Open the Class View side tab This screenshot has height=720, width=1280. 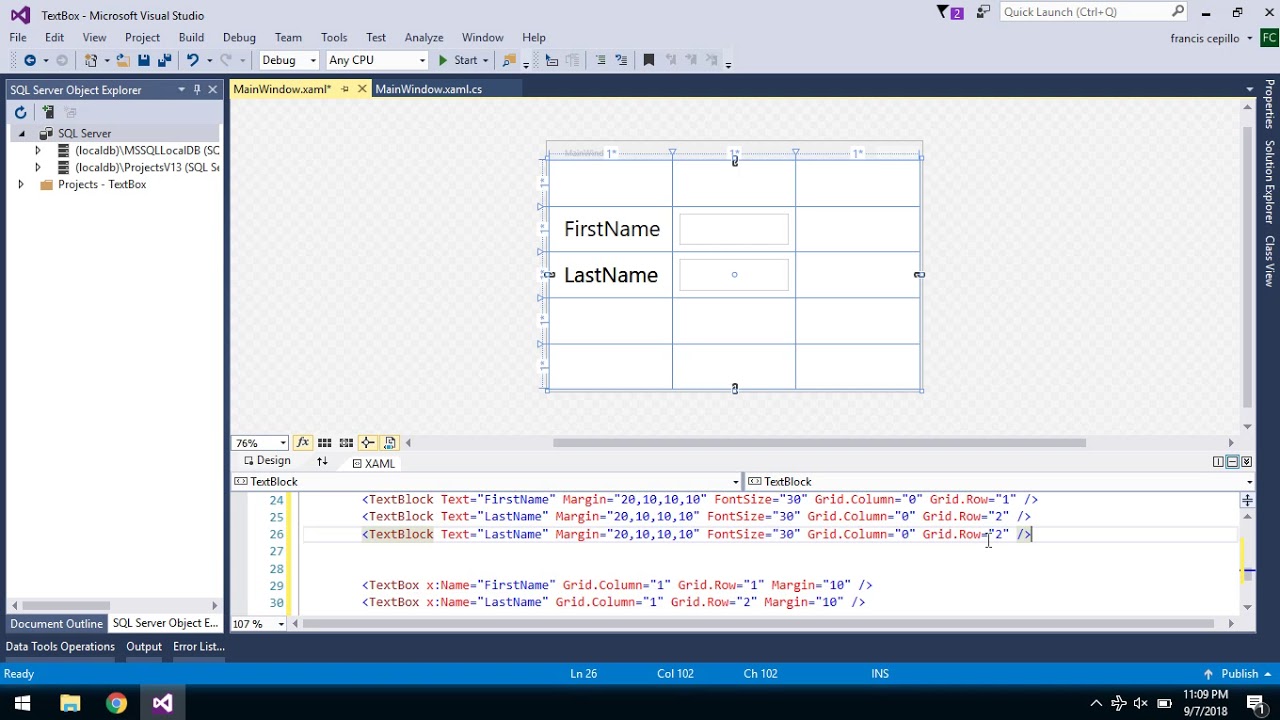point(1269,261)
